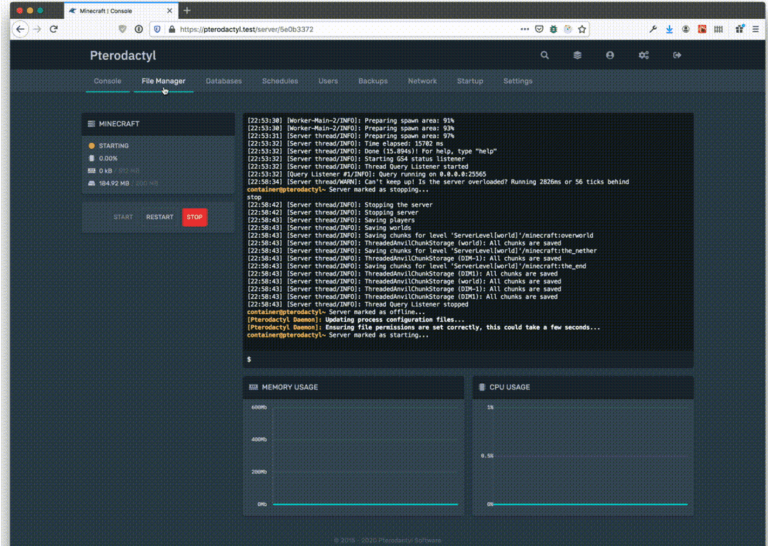Open the account profile icon

click(x=610, y=55)
